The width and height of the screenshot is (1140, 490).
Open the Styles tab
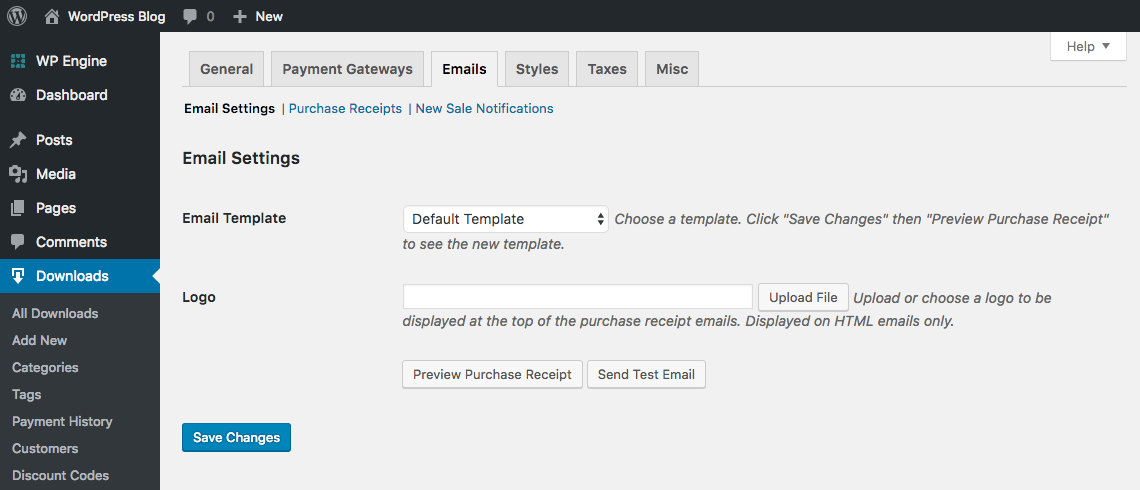[x=537, y=69]
